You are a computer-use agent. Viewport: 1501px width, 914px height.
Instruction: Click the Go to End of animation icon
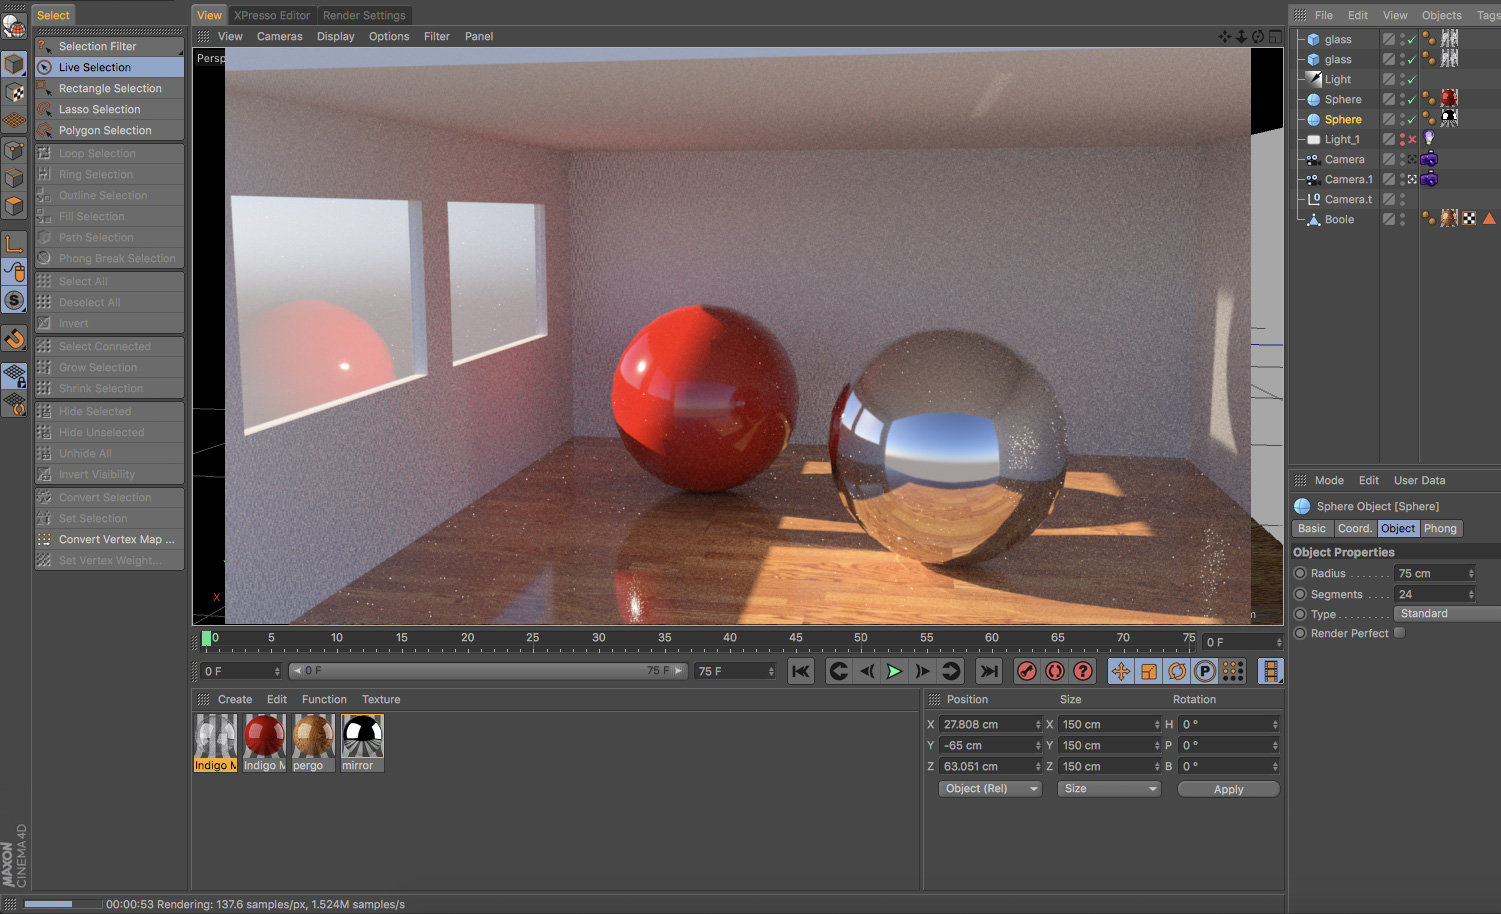(x=989, y=671)
